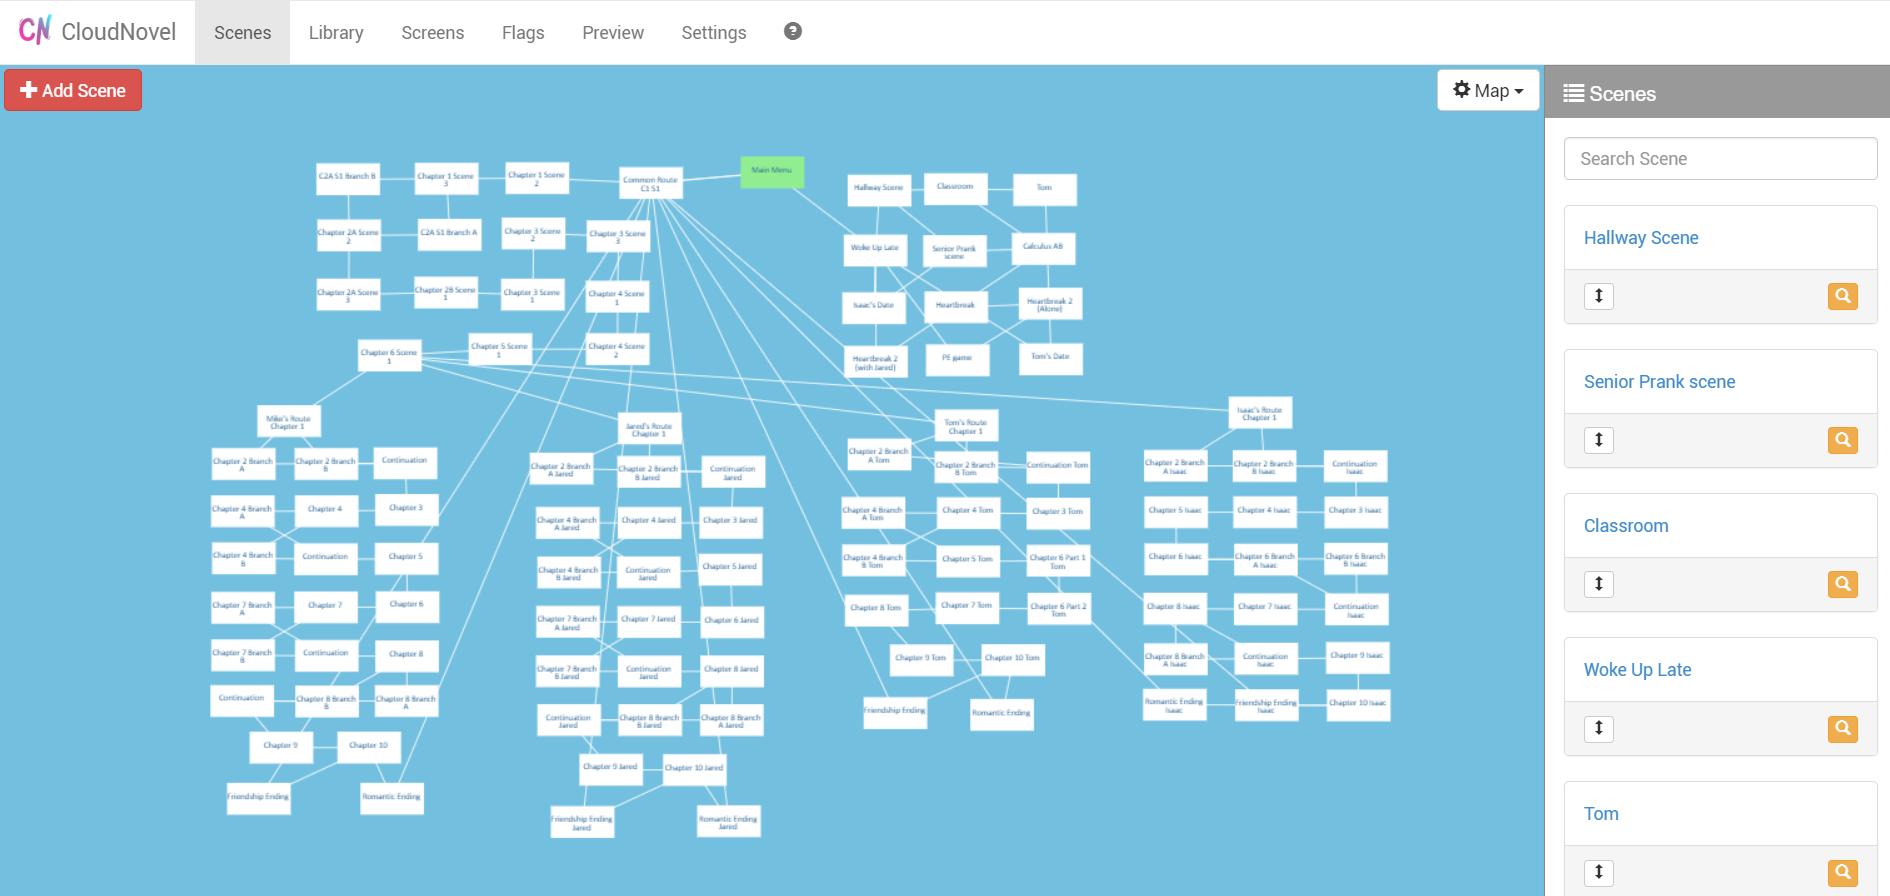The height and width of the screenshot is (896, 1890).
Task: Select the Continuation Tom node
Action: 1058,467
